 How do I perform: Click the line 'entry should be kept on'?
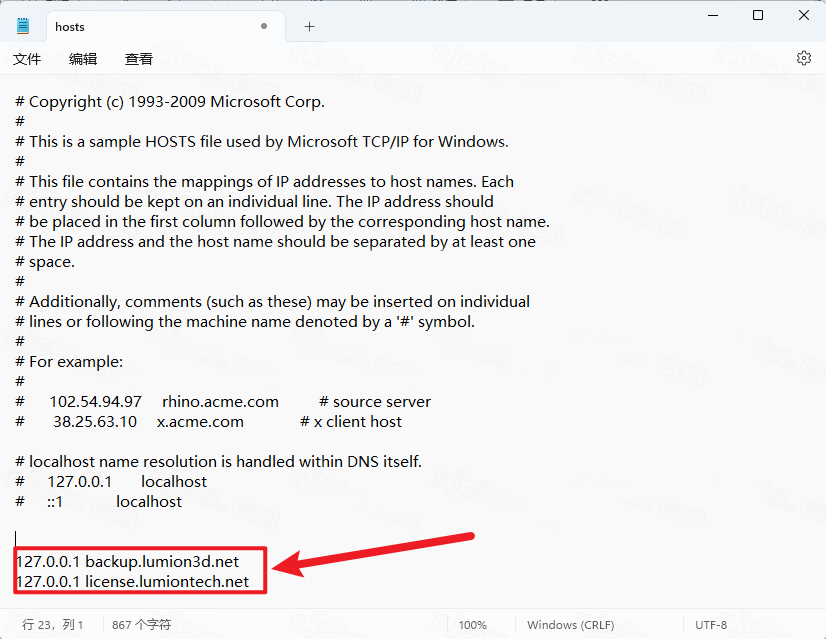254,202
